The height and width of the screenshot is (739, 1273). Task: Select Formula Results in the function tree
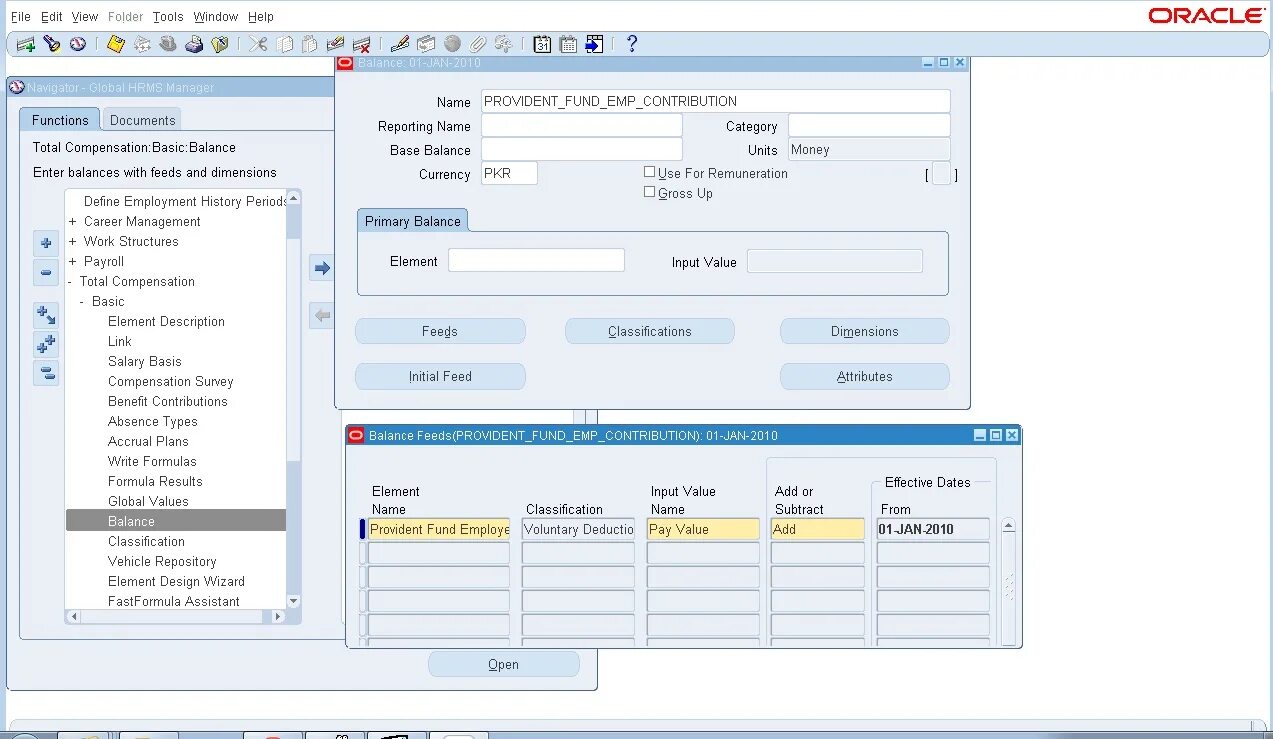(x=155, y=482)
